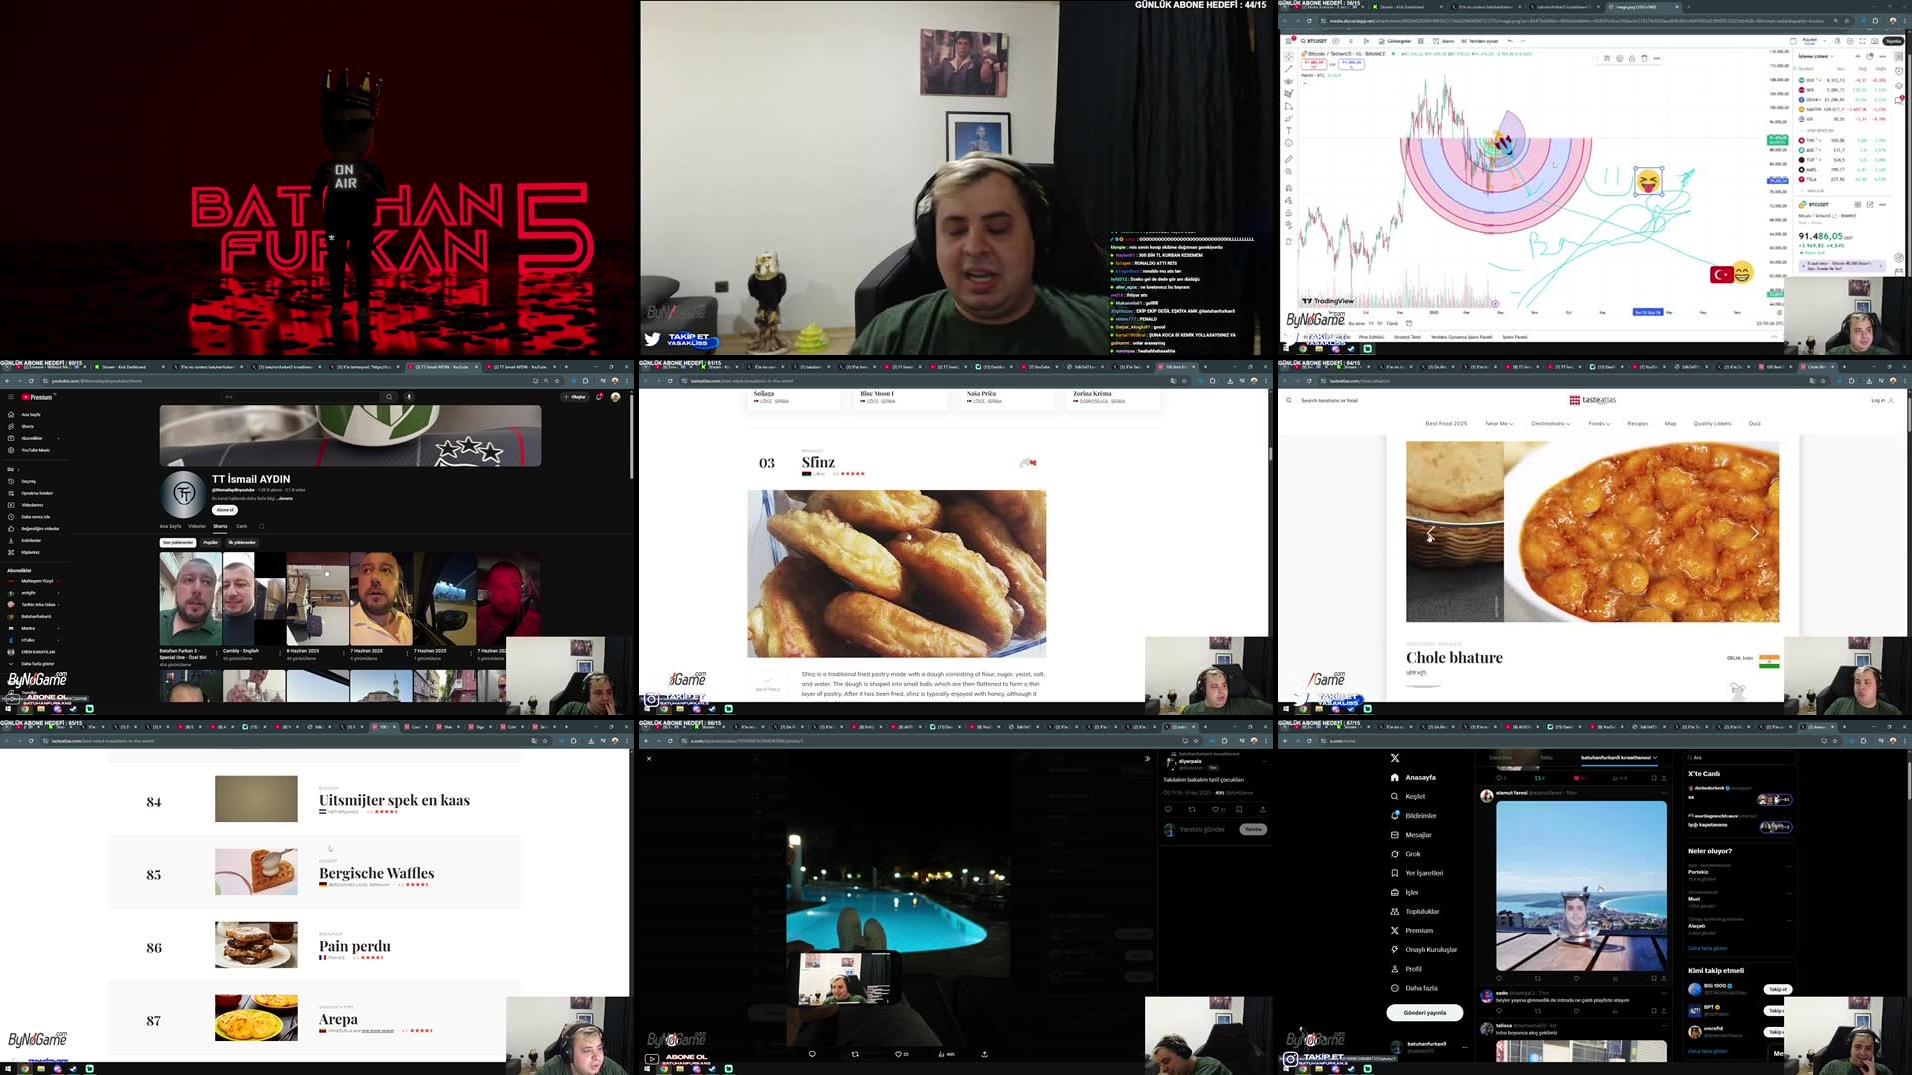The image size is (1912, 1075).
Task: Switch to the Videolar channel tab
Action: (197, 526)
